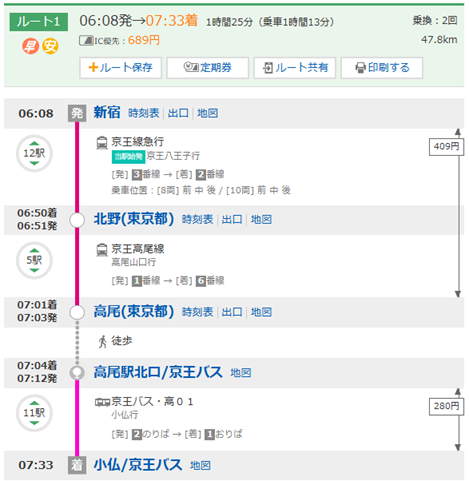Open 地図 link for 高尾駅北口/京王バス
This screenshot has height=481, width=469.
tap(241, 373)
